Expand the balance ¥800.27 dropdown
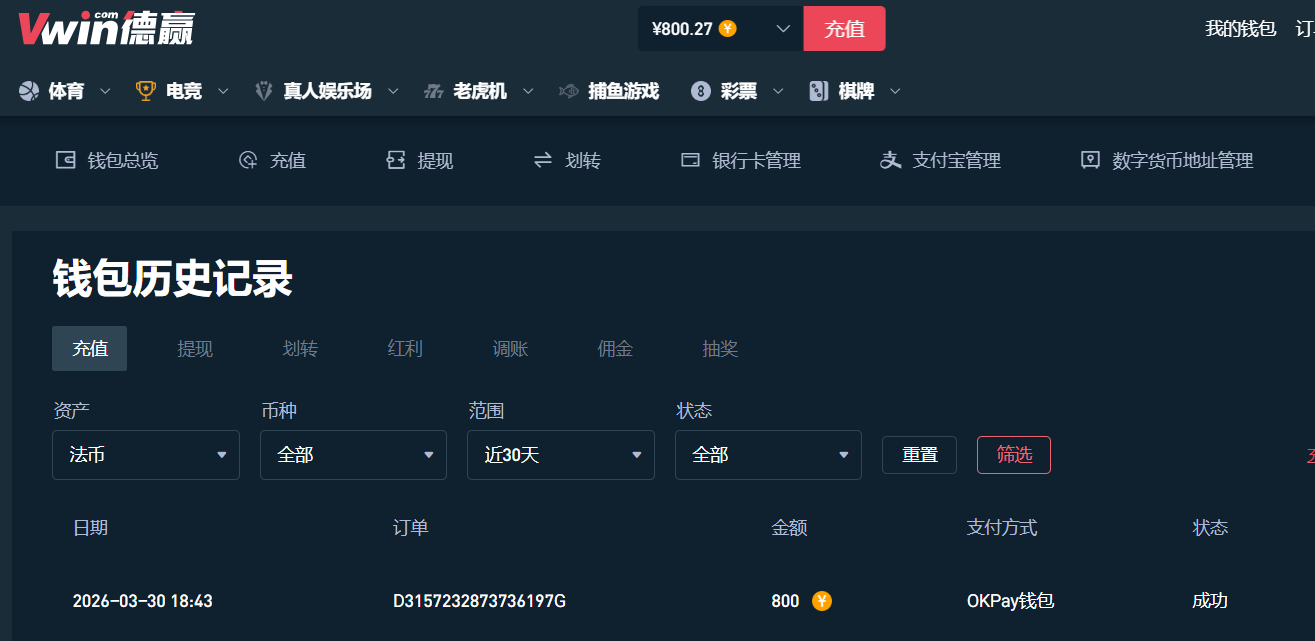 (x=783, y=29)
